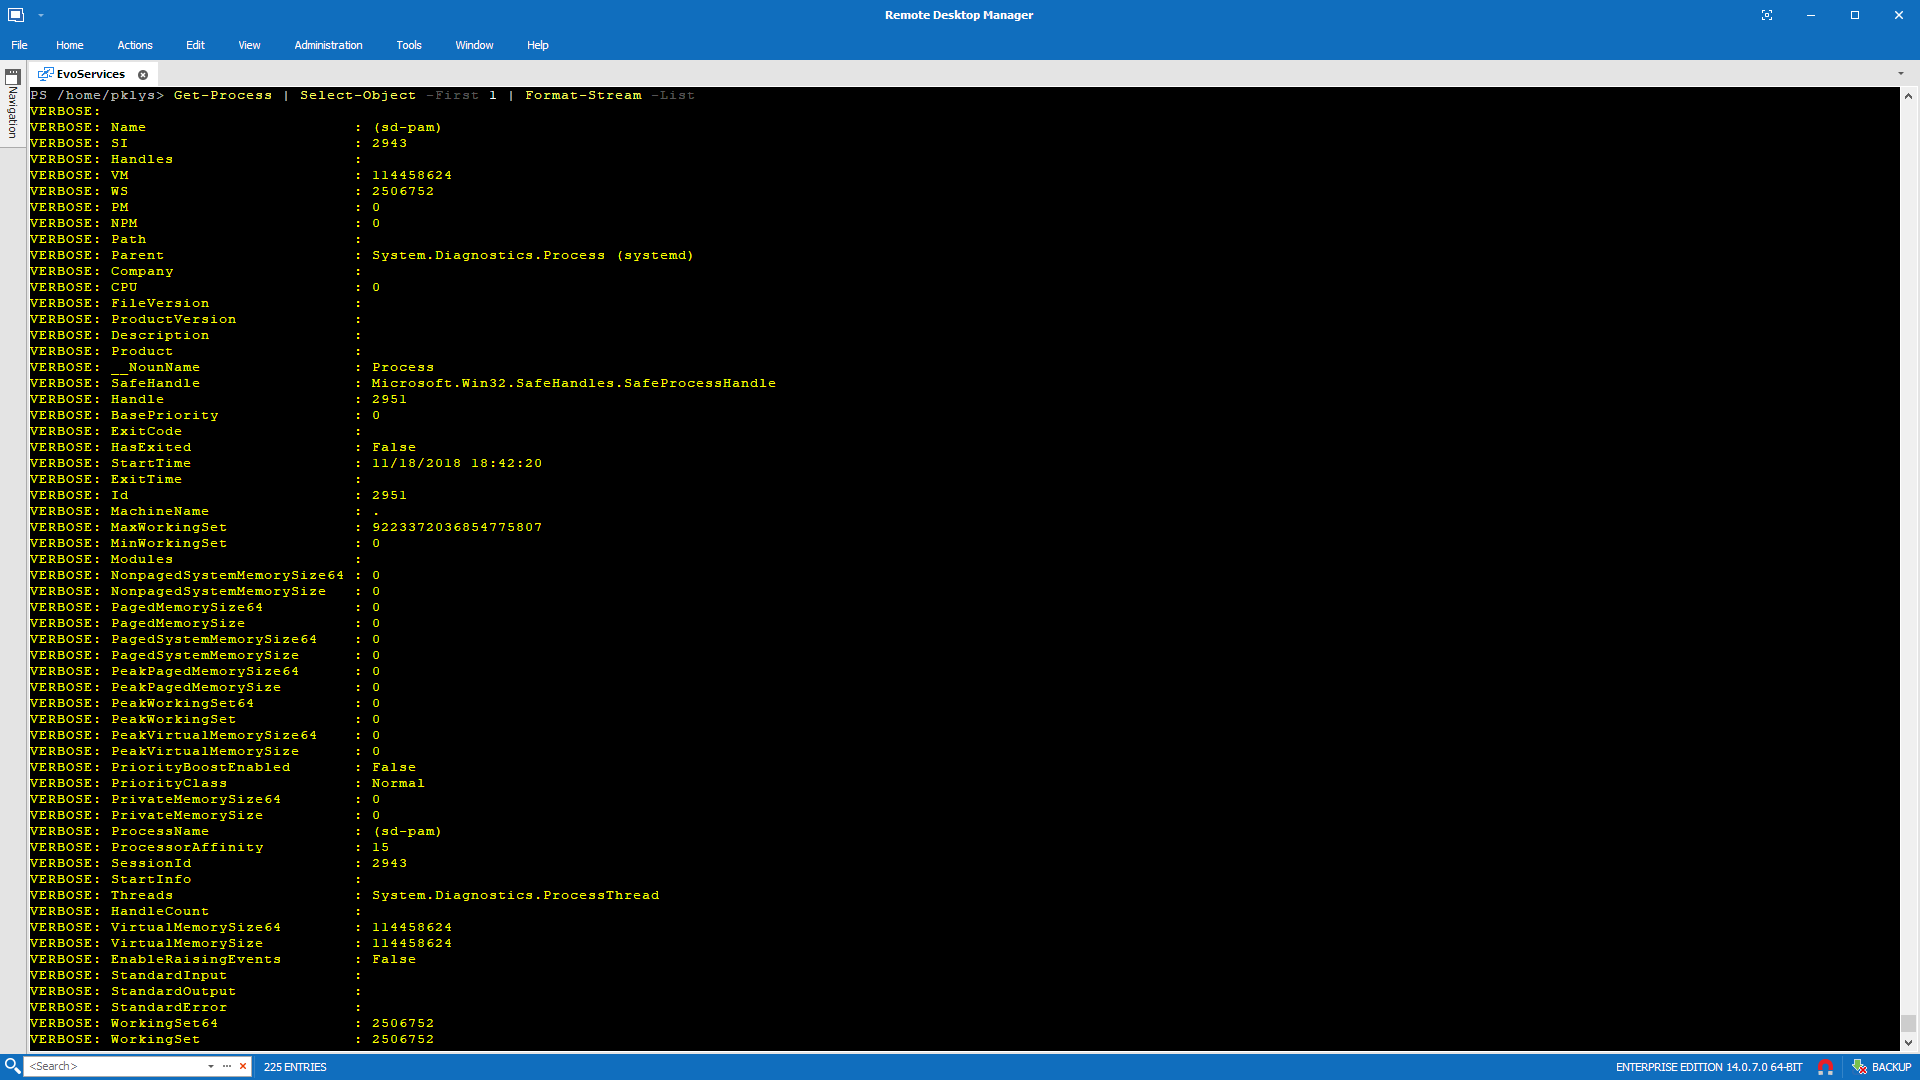Enter focus mode using the title bar icon
The image size is (1920, 1080).
pos(1768,15)
